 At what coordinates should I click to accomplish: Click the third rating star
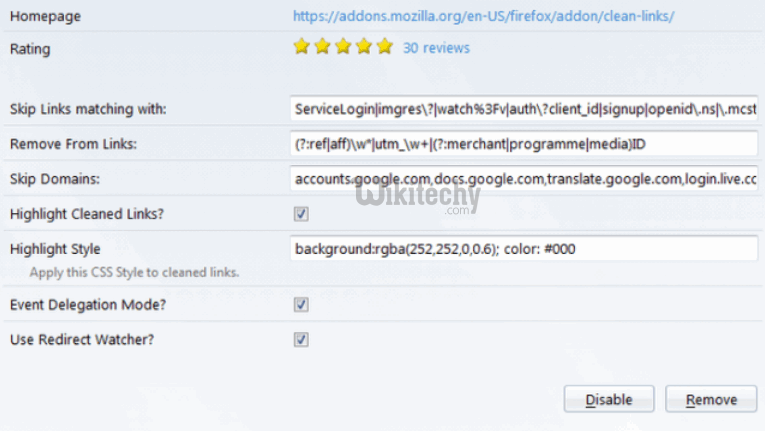coord(343,47)
